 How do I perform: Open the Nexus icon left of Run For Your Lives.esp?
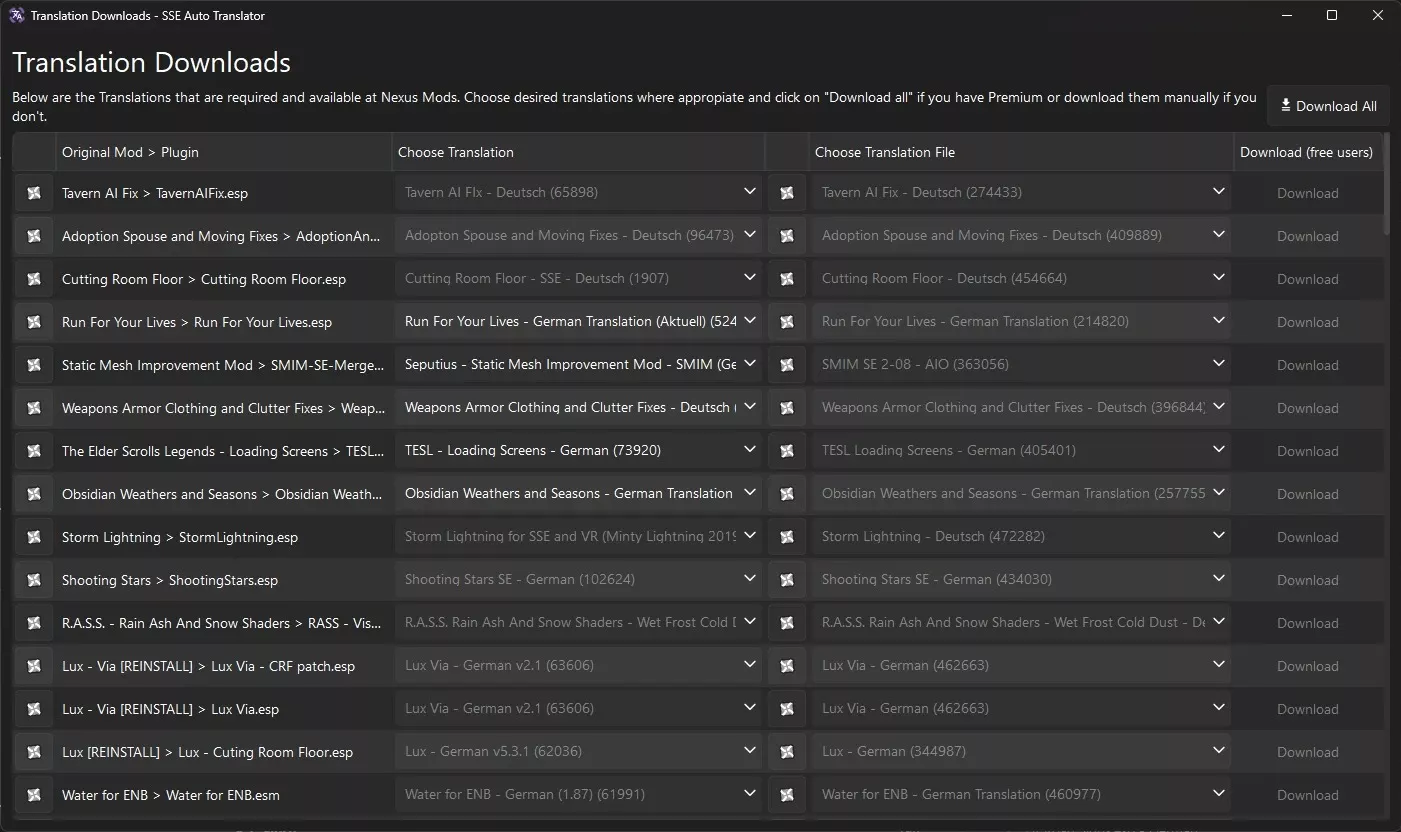(34, 322)
